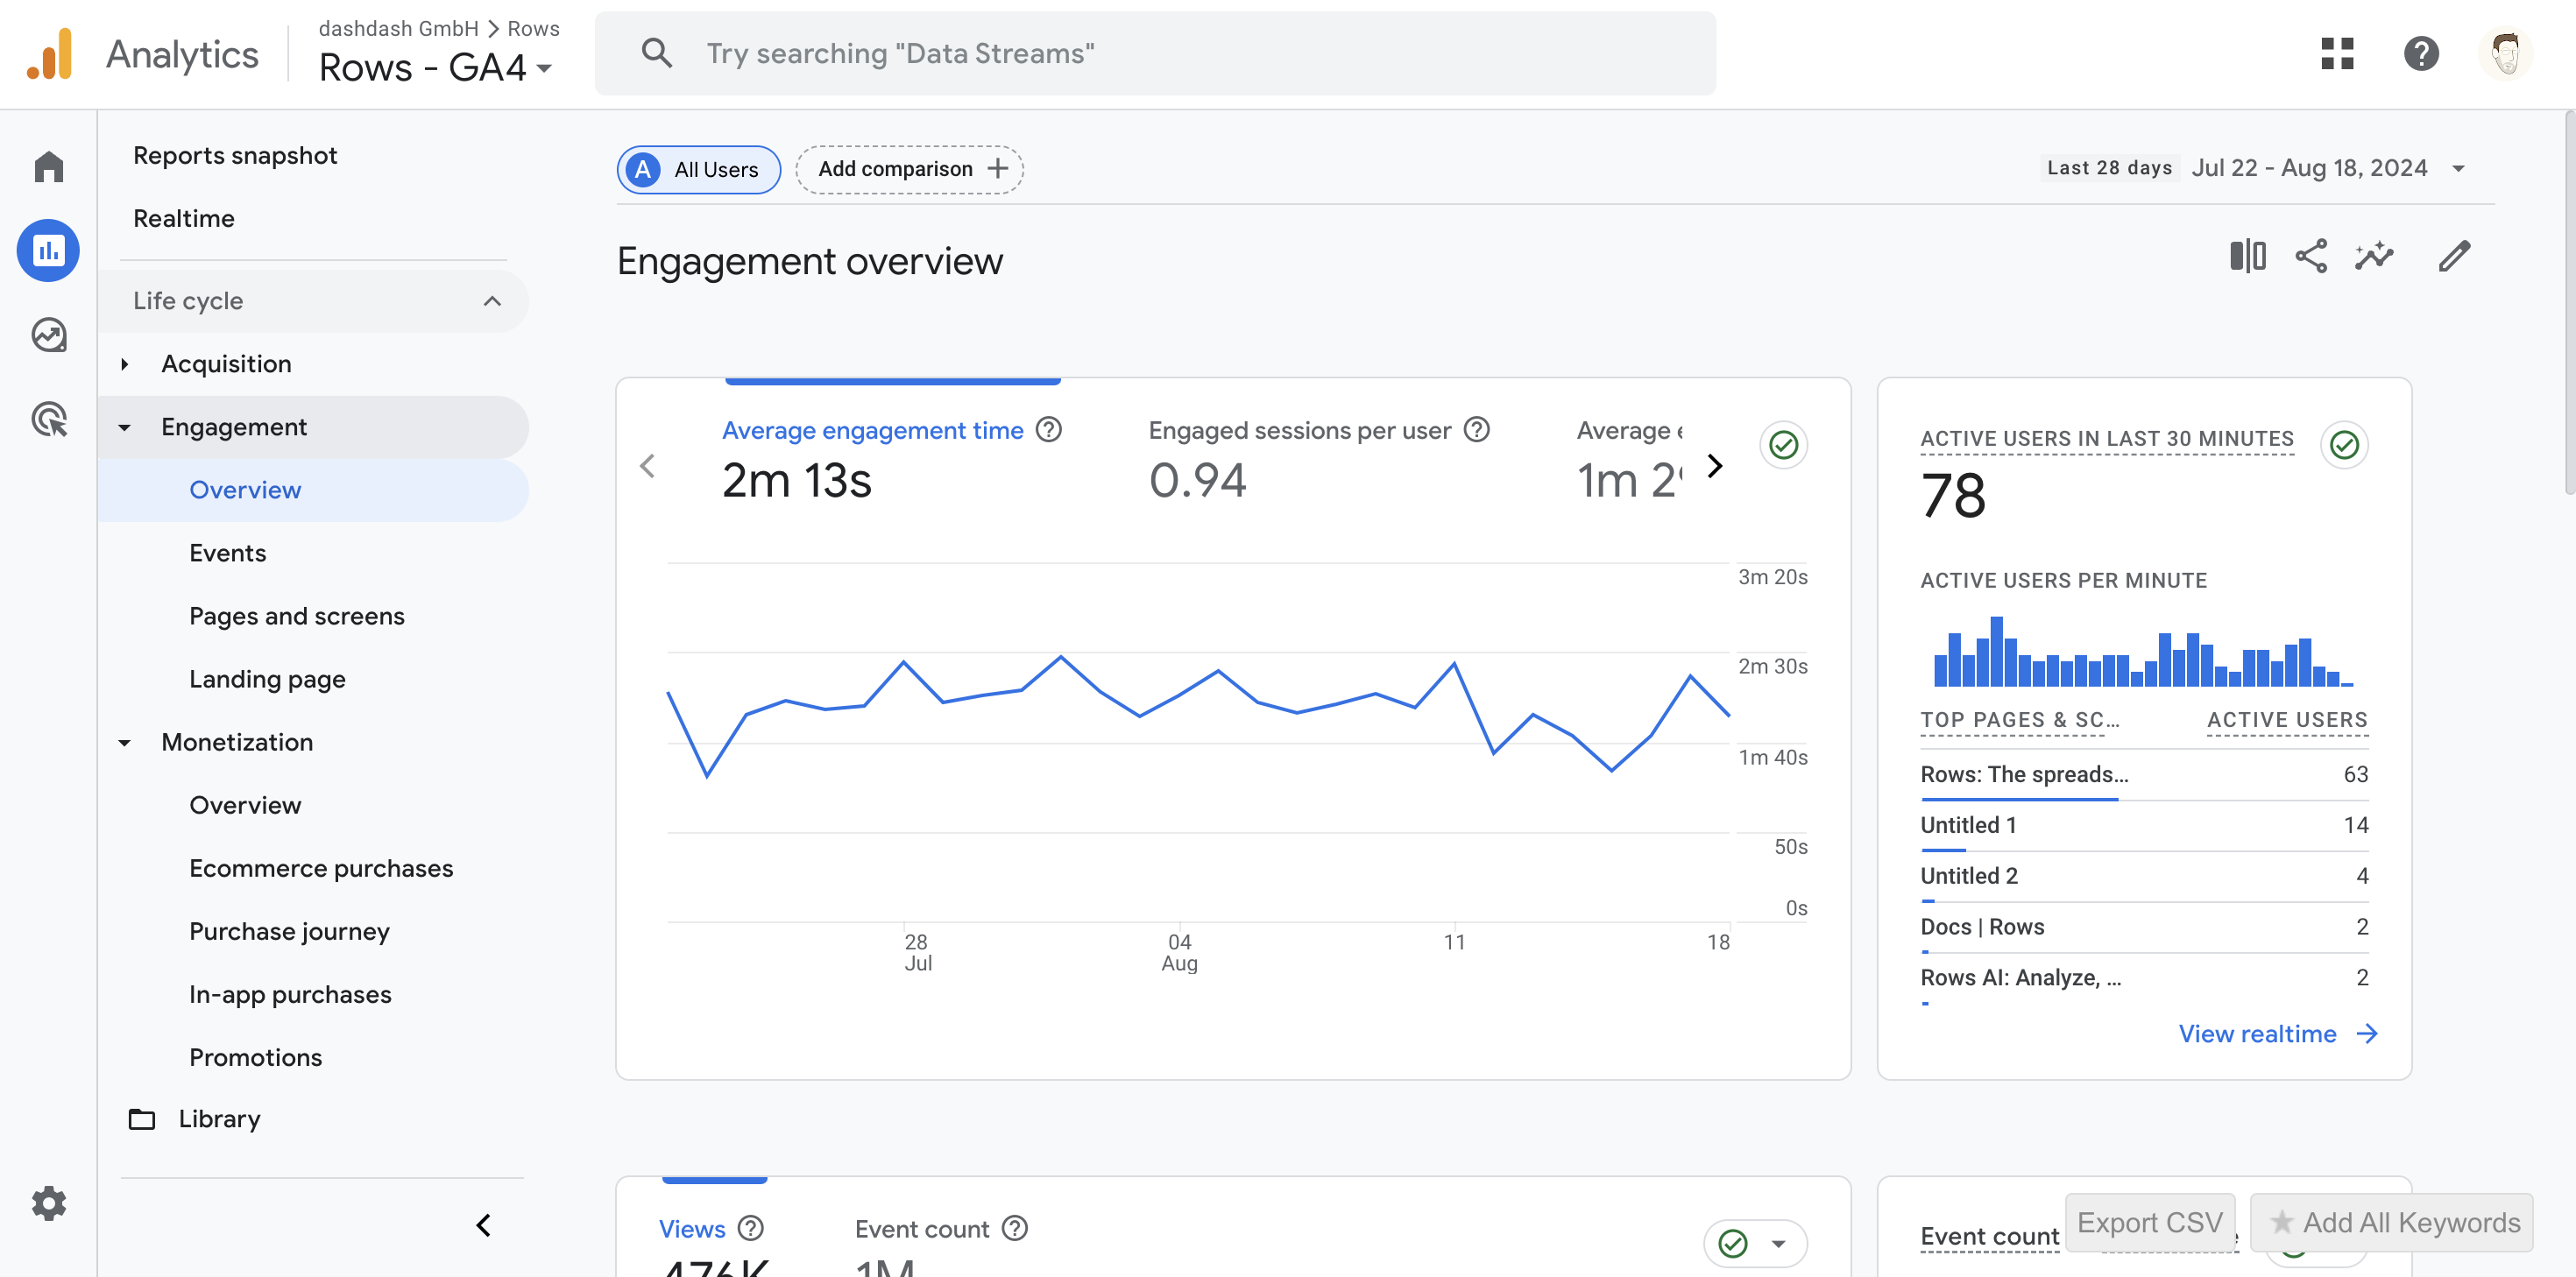Collapse the side navigation panel
This screenshot has height=1277, width=2576.
(483, 1225)
